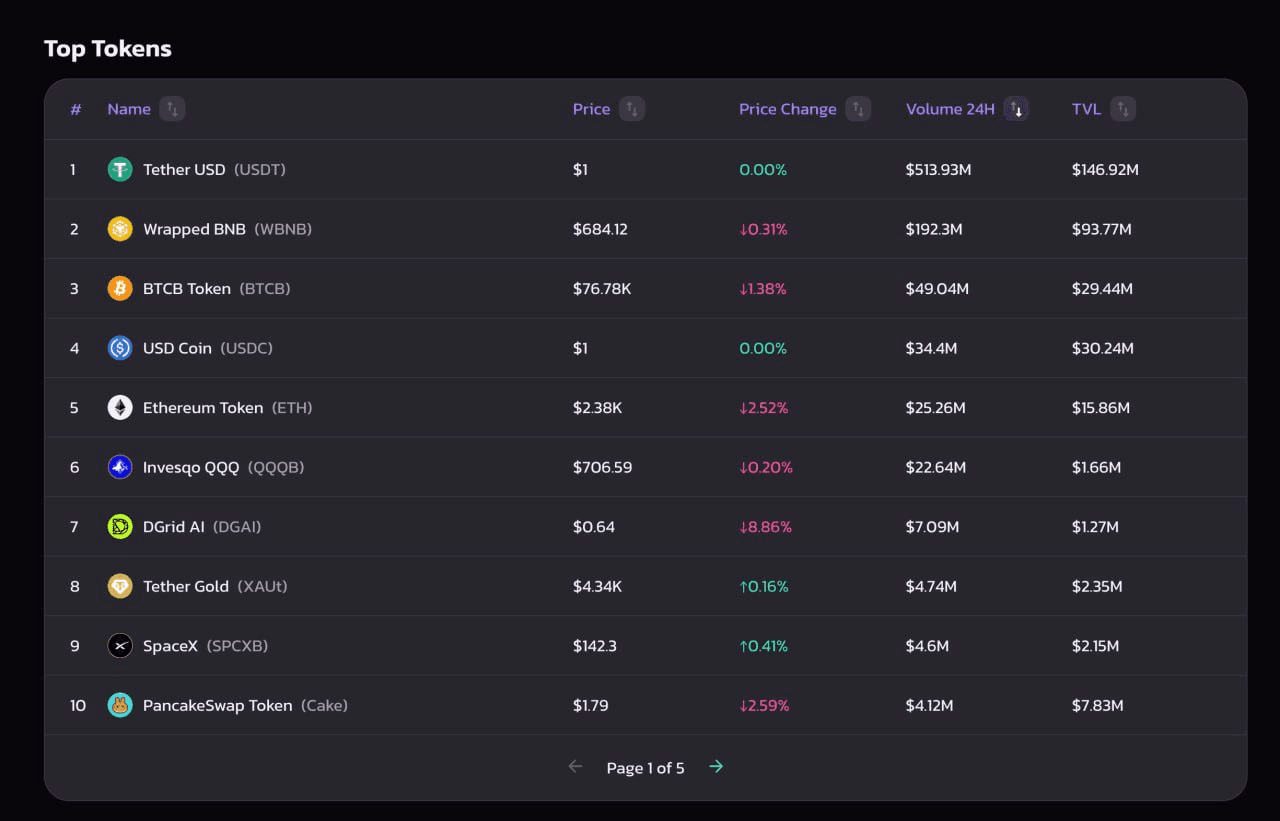Image resolution: width=1280 pixels, height=821 pixels.
Task: Click the 0.16% price change value
Action: 764,586
